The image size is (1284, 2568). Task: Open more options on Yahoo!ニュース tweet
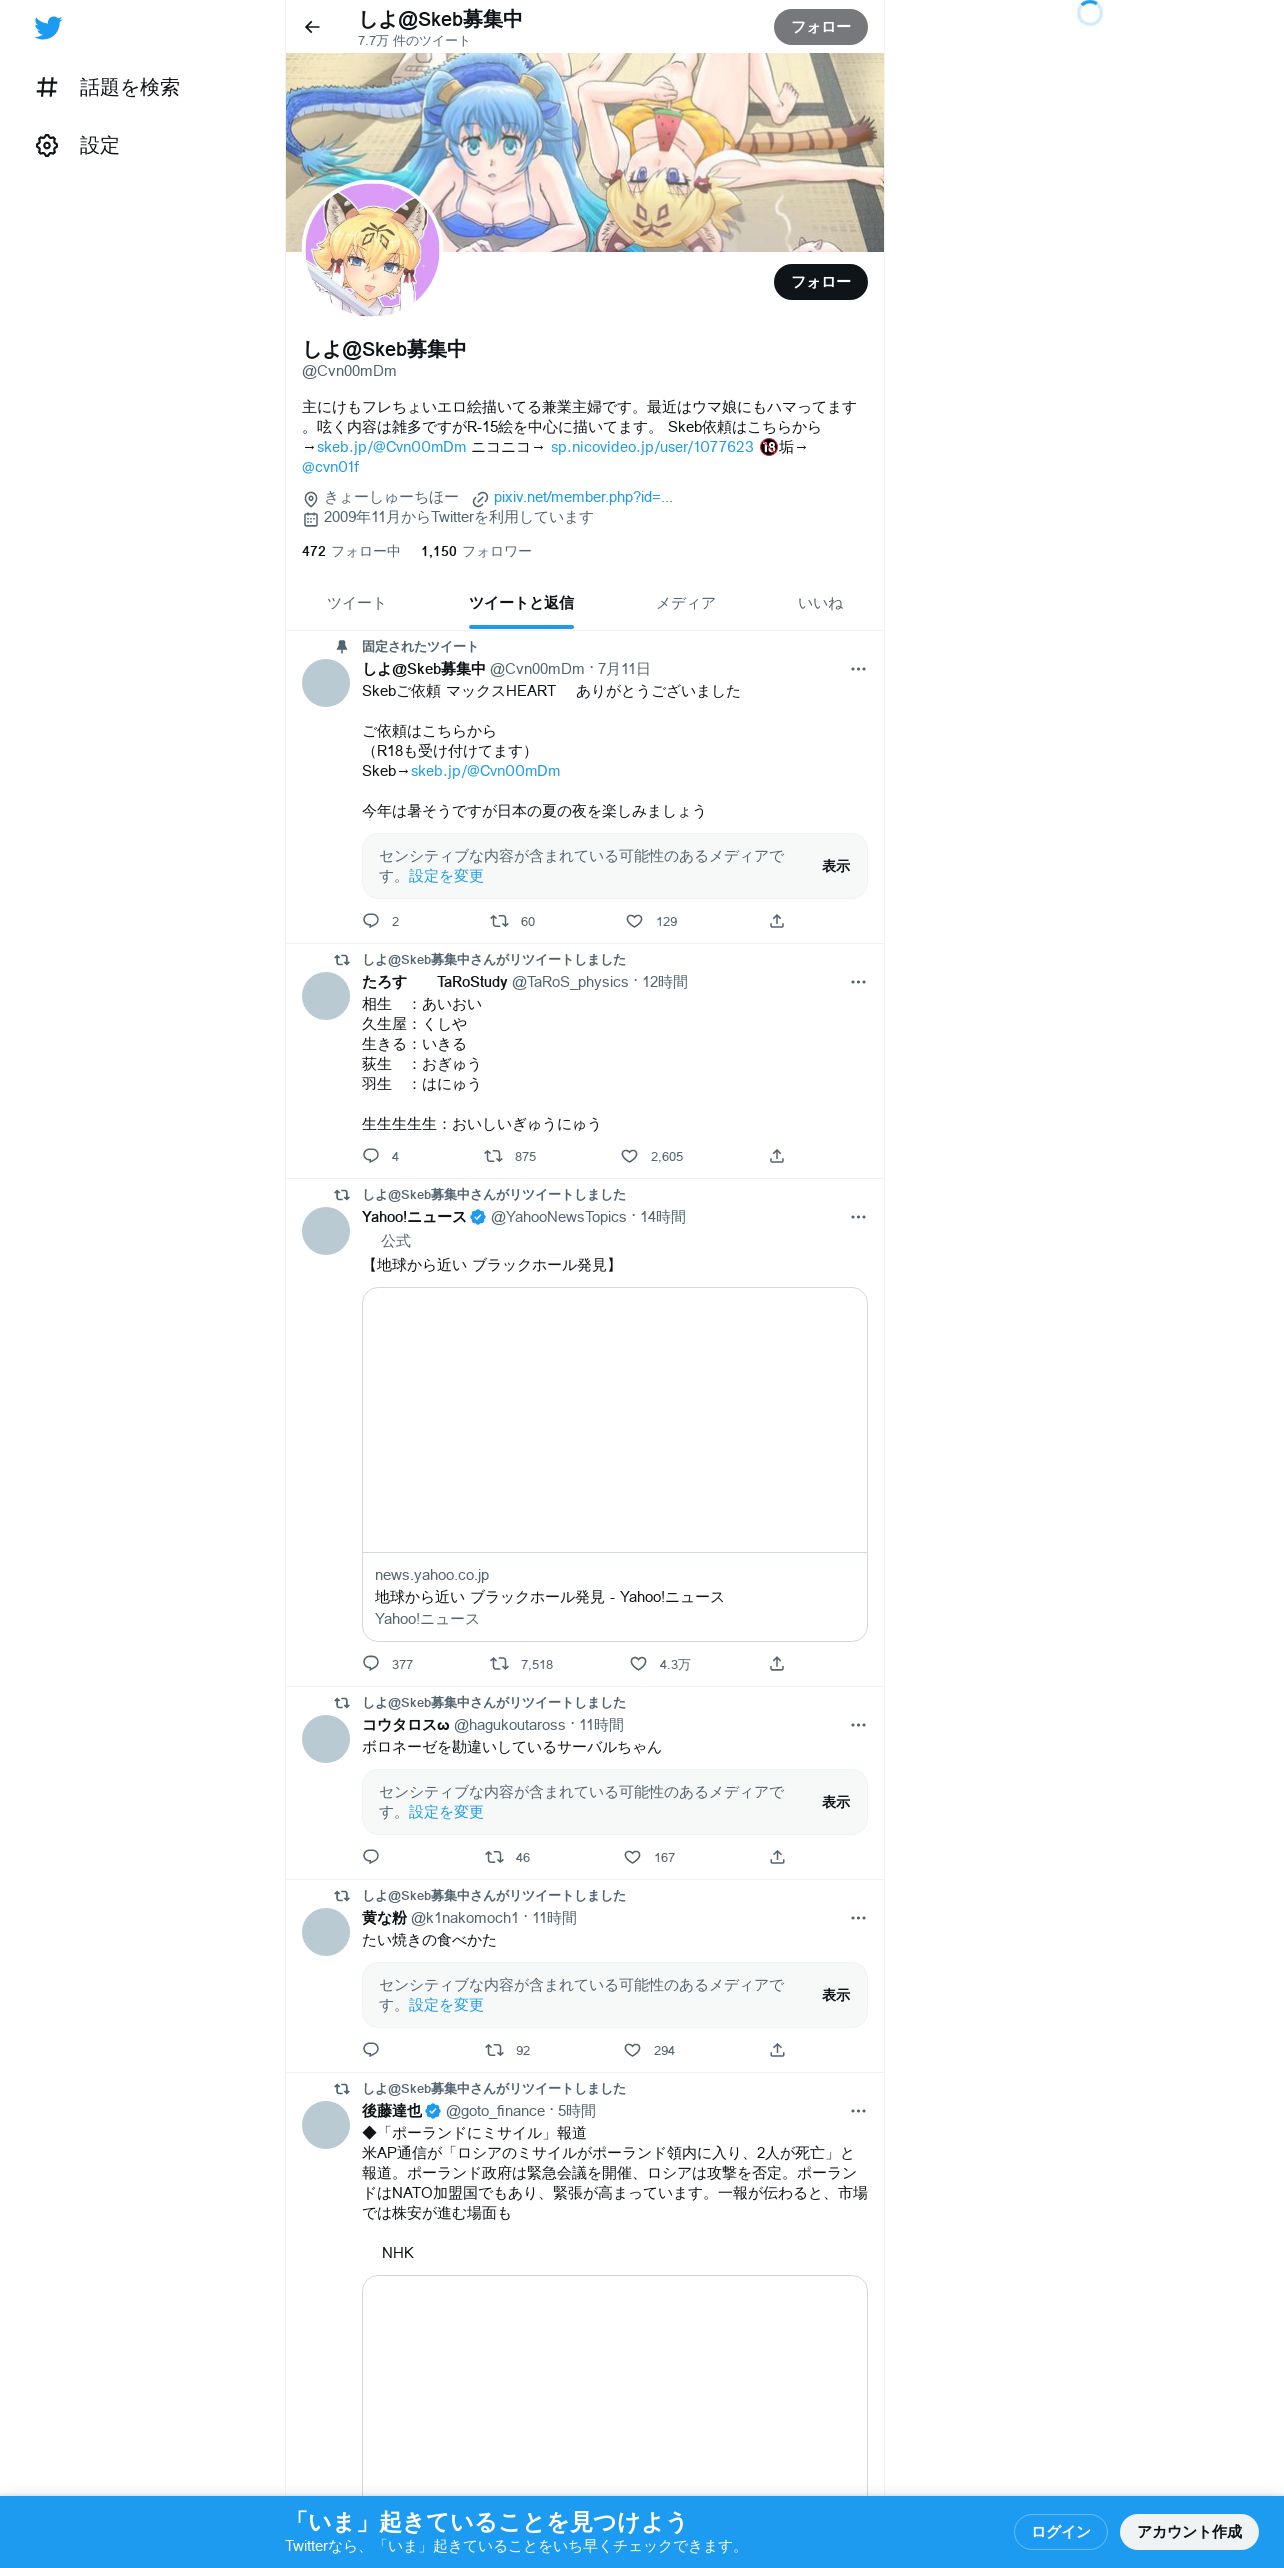(858, 1217)
